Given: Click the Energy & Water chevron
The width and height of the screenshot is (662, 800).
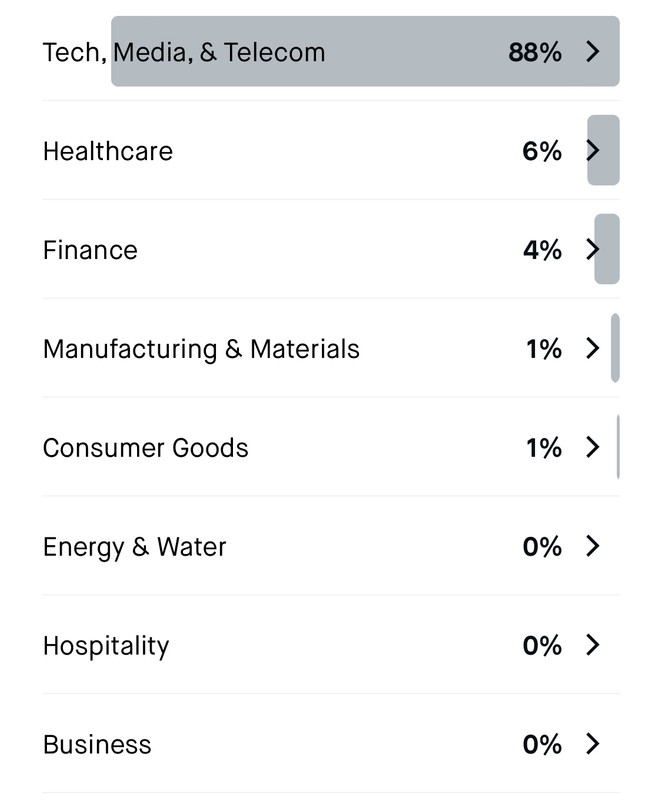Looking at the screenshot, I should tap(592, 546).
